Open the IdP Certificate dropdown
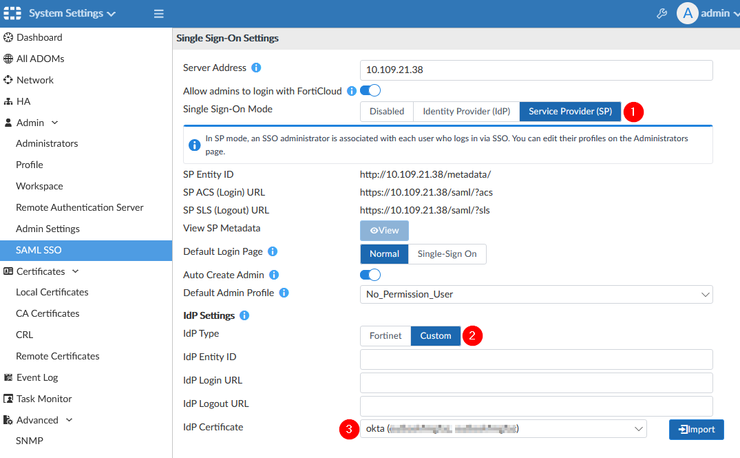 point(503,429)
